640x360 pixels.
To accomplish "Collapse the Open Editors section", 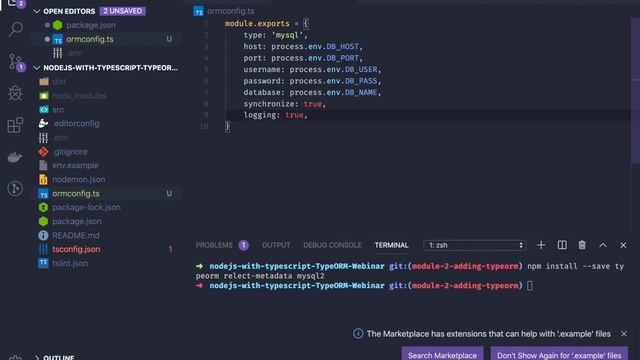I will (36, 11).
